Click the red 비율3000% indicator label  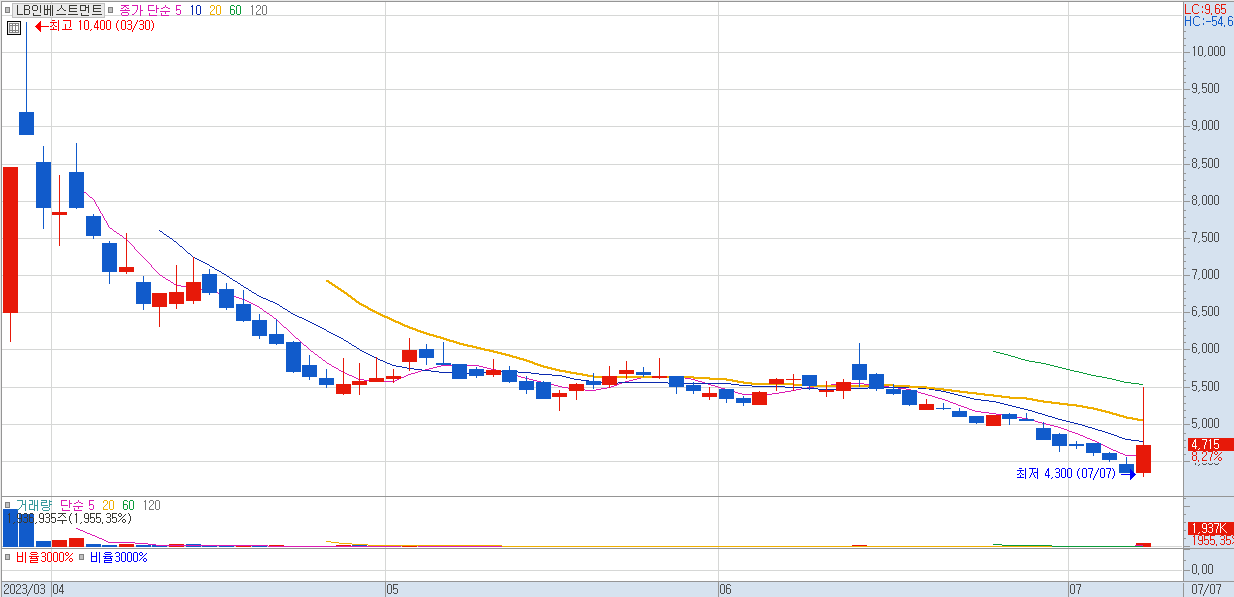click(x=45, y=557)
